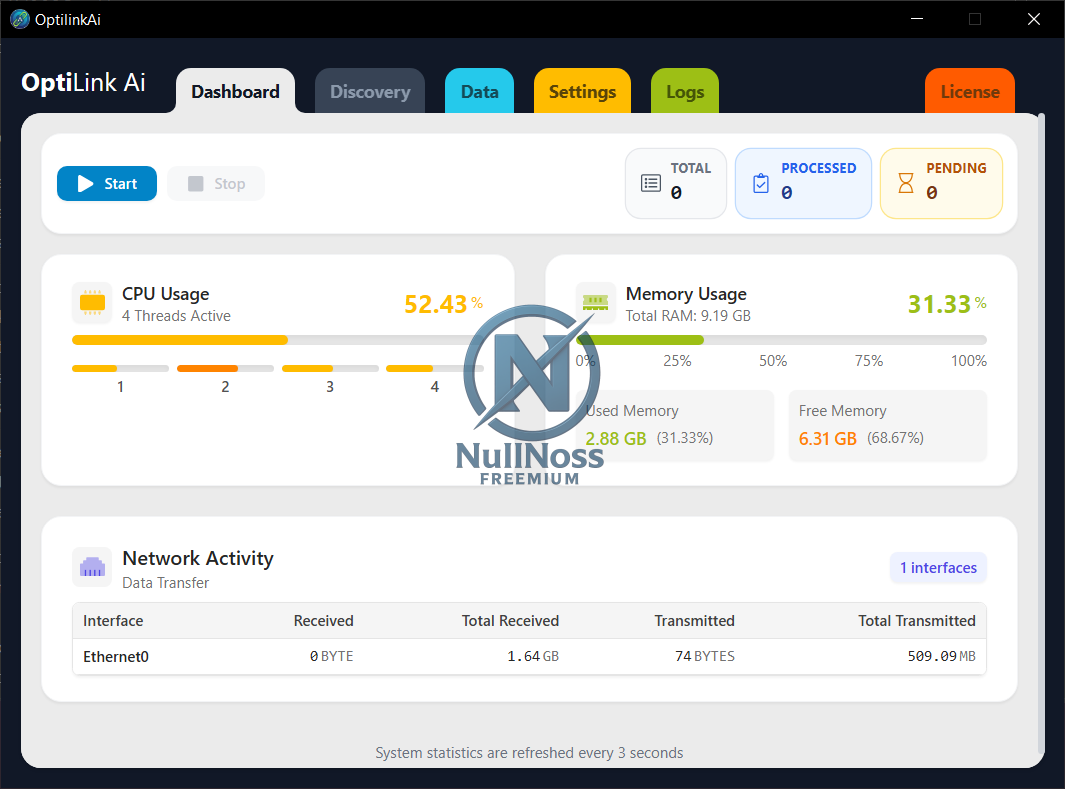Click the NullNoss Freemium logo
1065x789 pixels.
(530, 395)
